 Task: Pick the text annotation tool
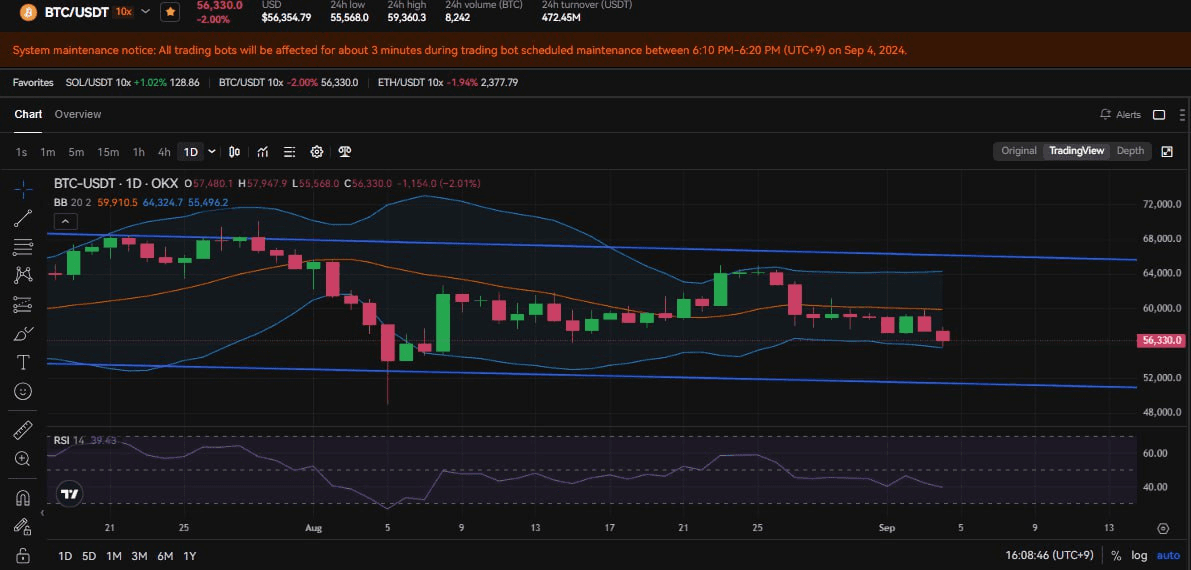click(x=23, y=363)
